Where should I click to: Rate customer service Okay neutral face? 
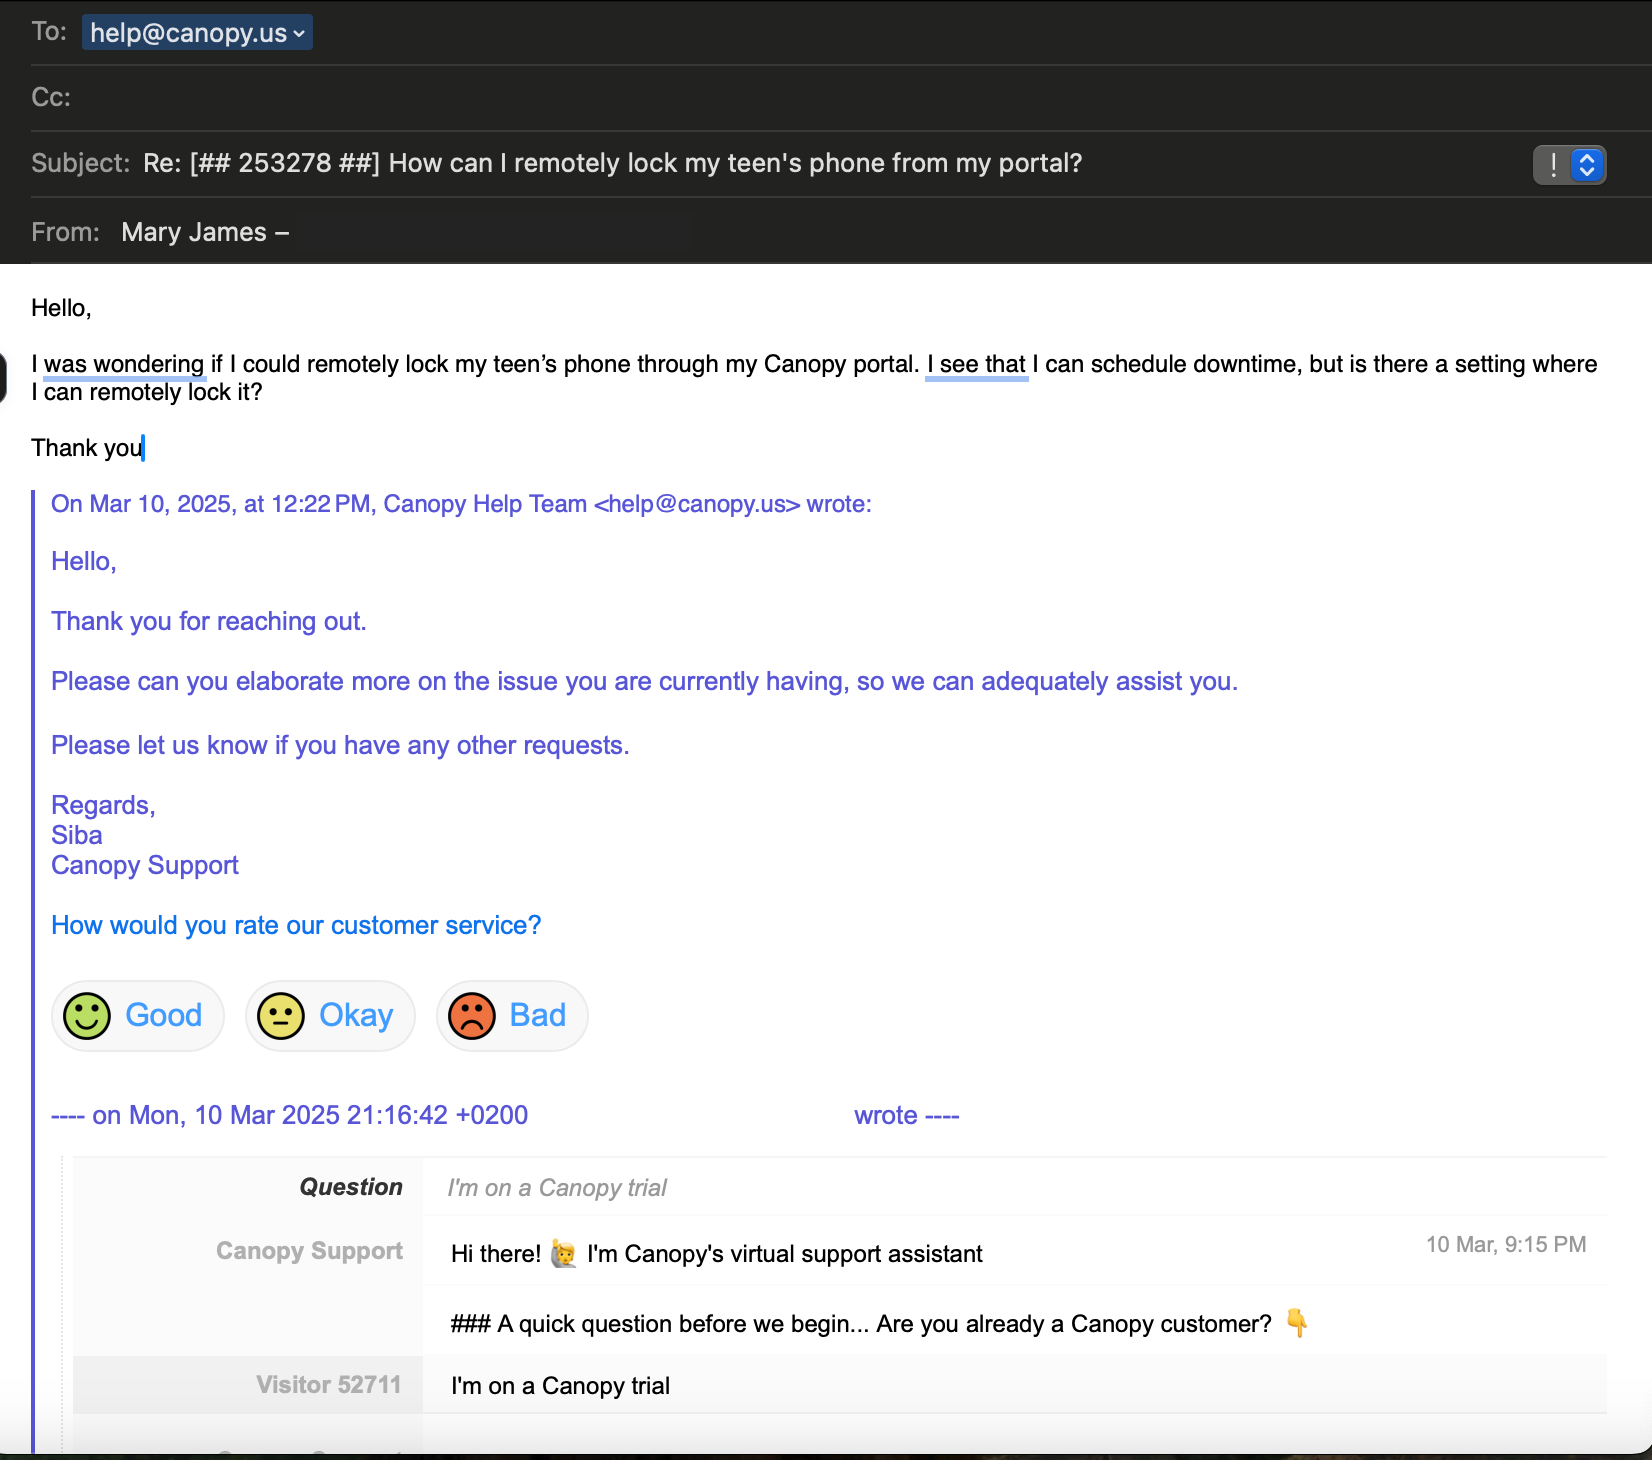[281, 1016]
